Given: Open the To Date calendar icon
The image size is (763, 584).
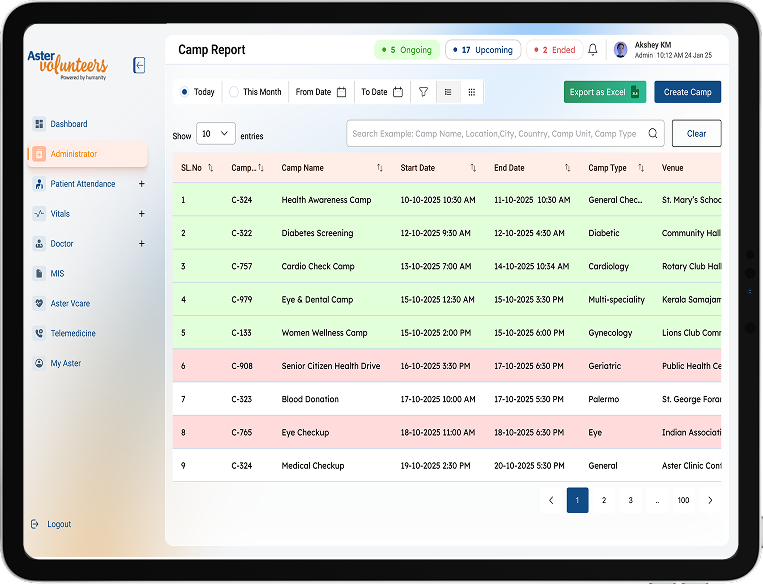Looking at the screenshot, I should [398, 92].
